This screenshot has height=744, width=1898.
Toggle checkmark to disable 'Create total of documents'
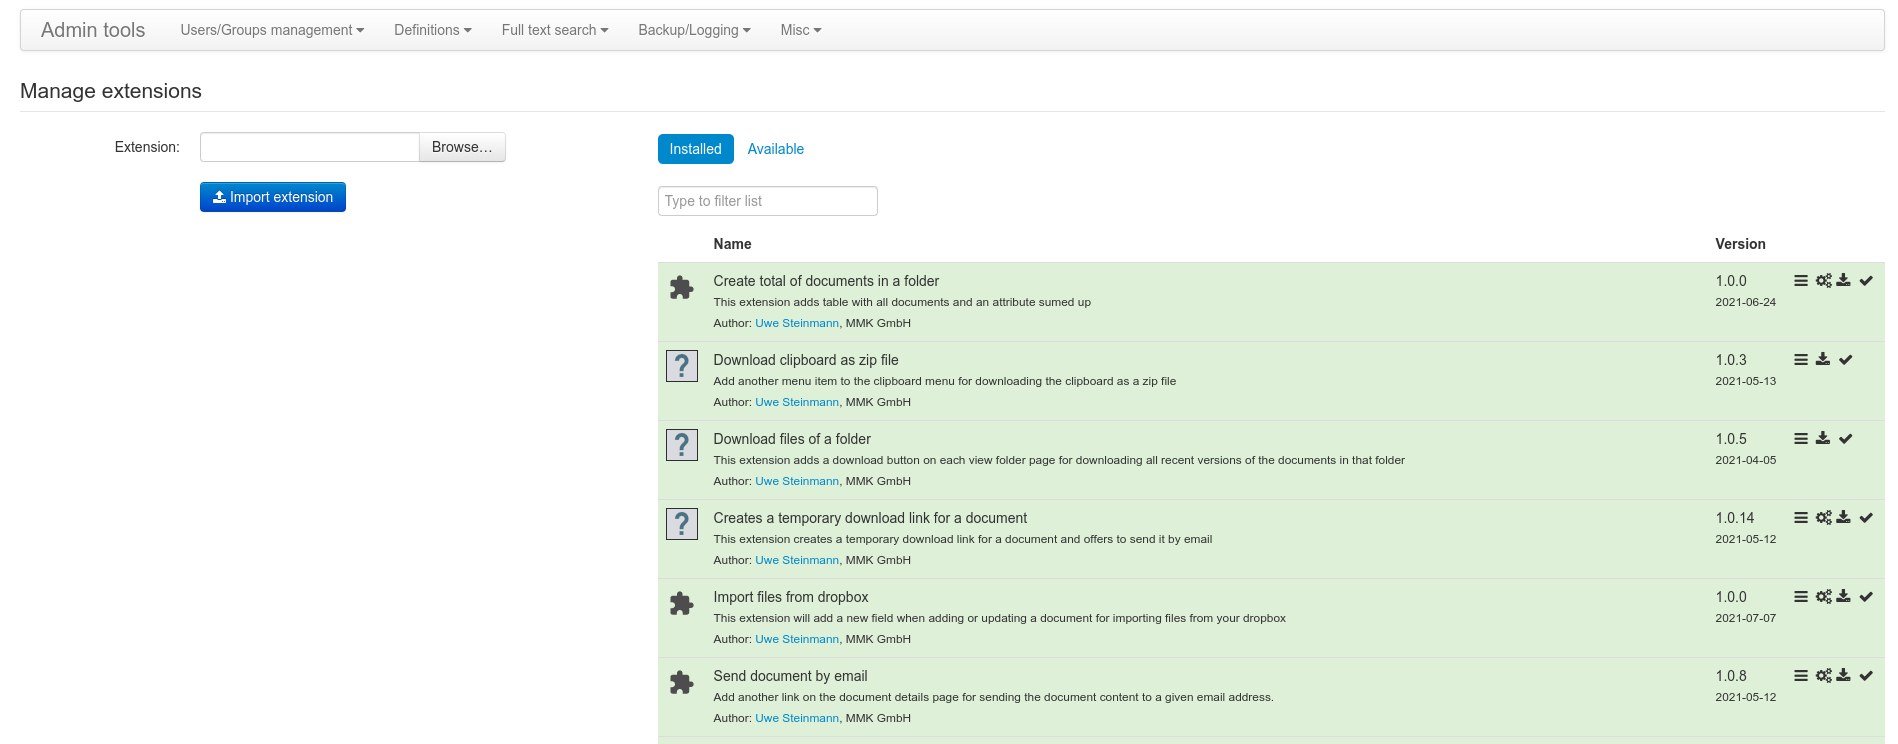click(1866, 281)
